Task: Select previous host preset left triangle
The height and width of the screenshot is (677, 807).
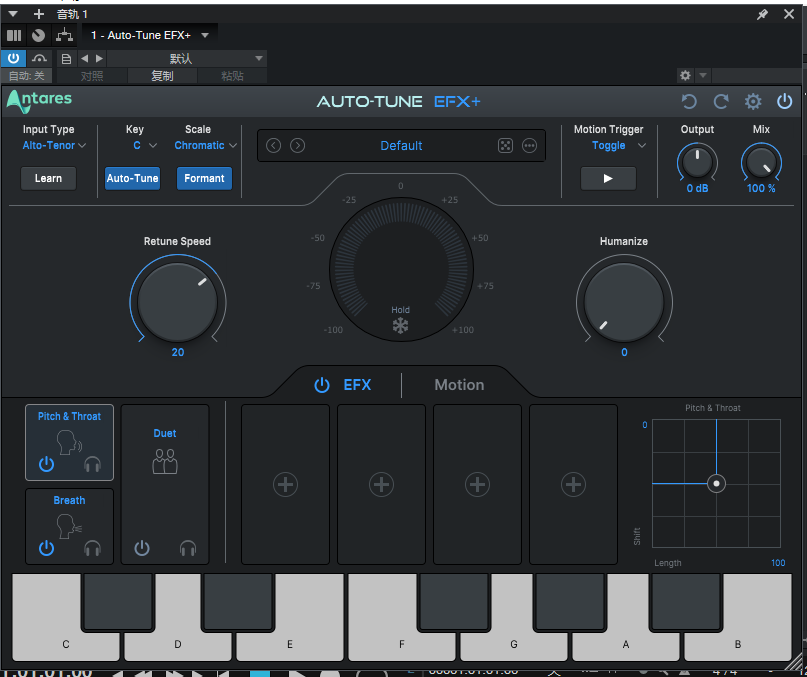Action: coord(84,58)
